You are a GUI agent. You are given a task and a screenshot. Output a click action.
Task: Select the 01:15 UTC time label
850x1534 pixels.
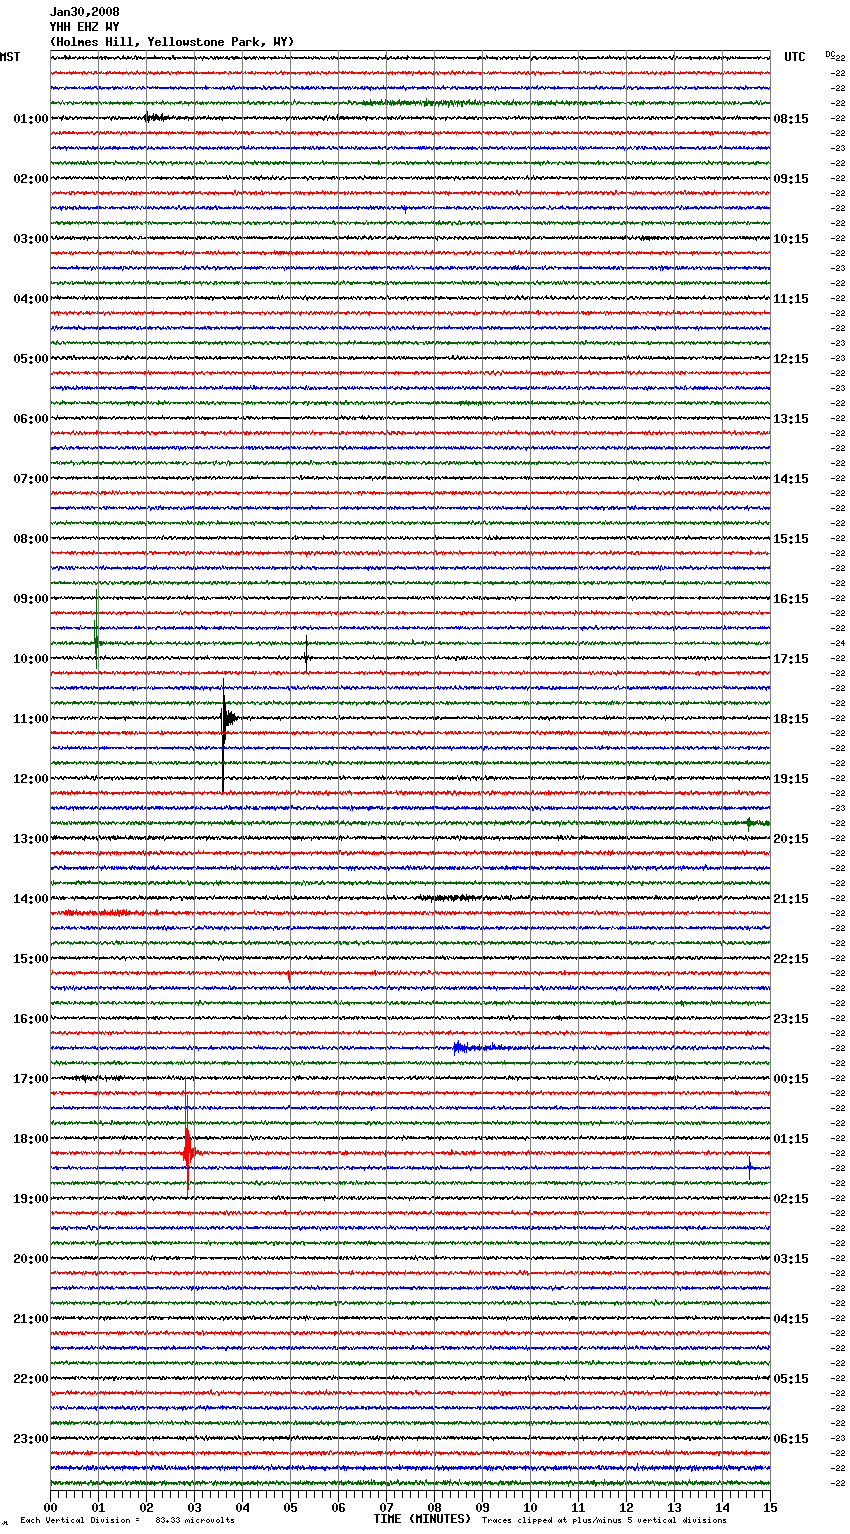click(x=791, y=1139)
